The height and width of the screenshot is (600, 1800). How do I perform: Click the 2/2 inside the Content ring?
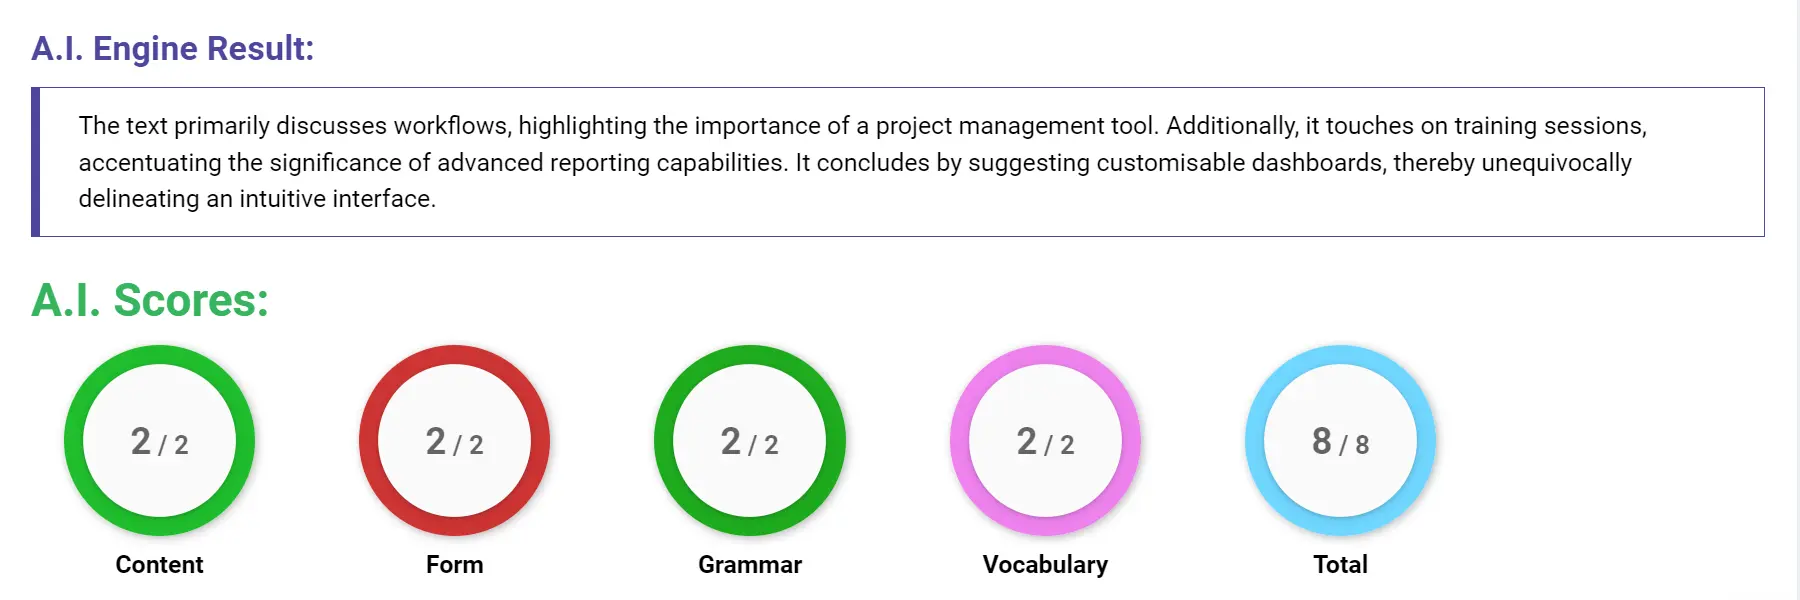[159, 442]
